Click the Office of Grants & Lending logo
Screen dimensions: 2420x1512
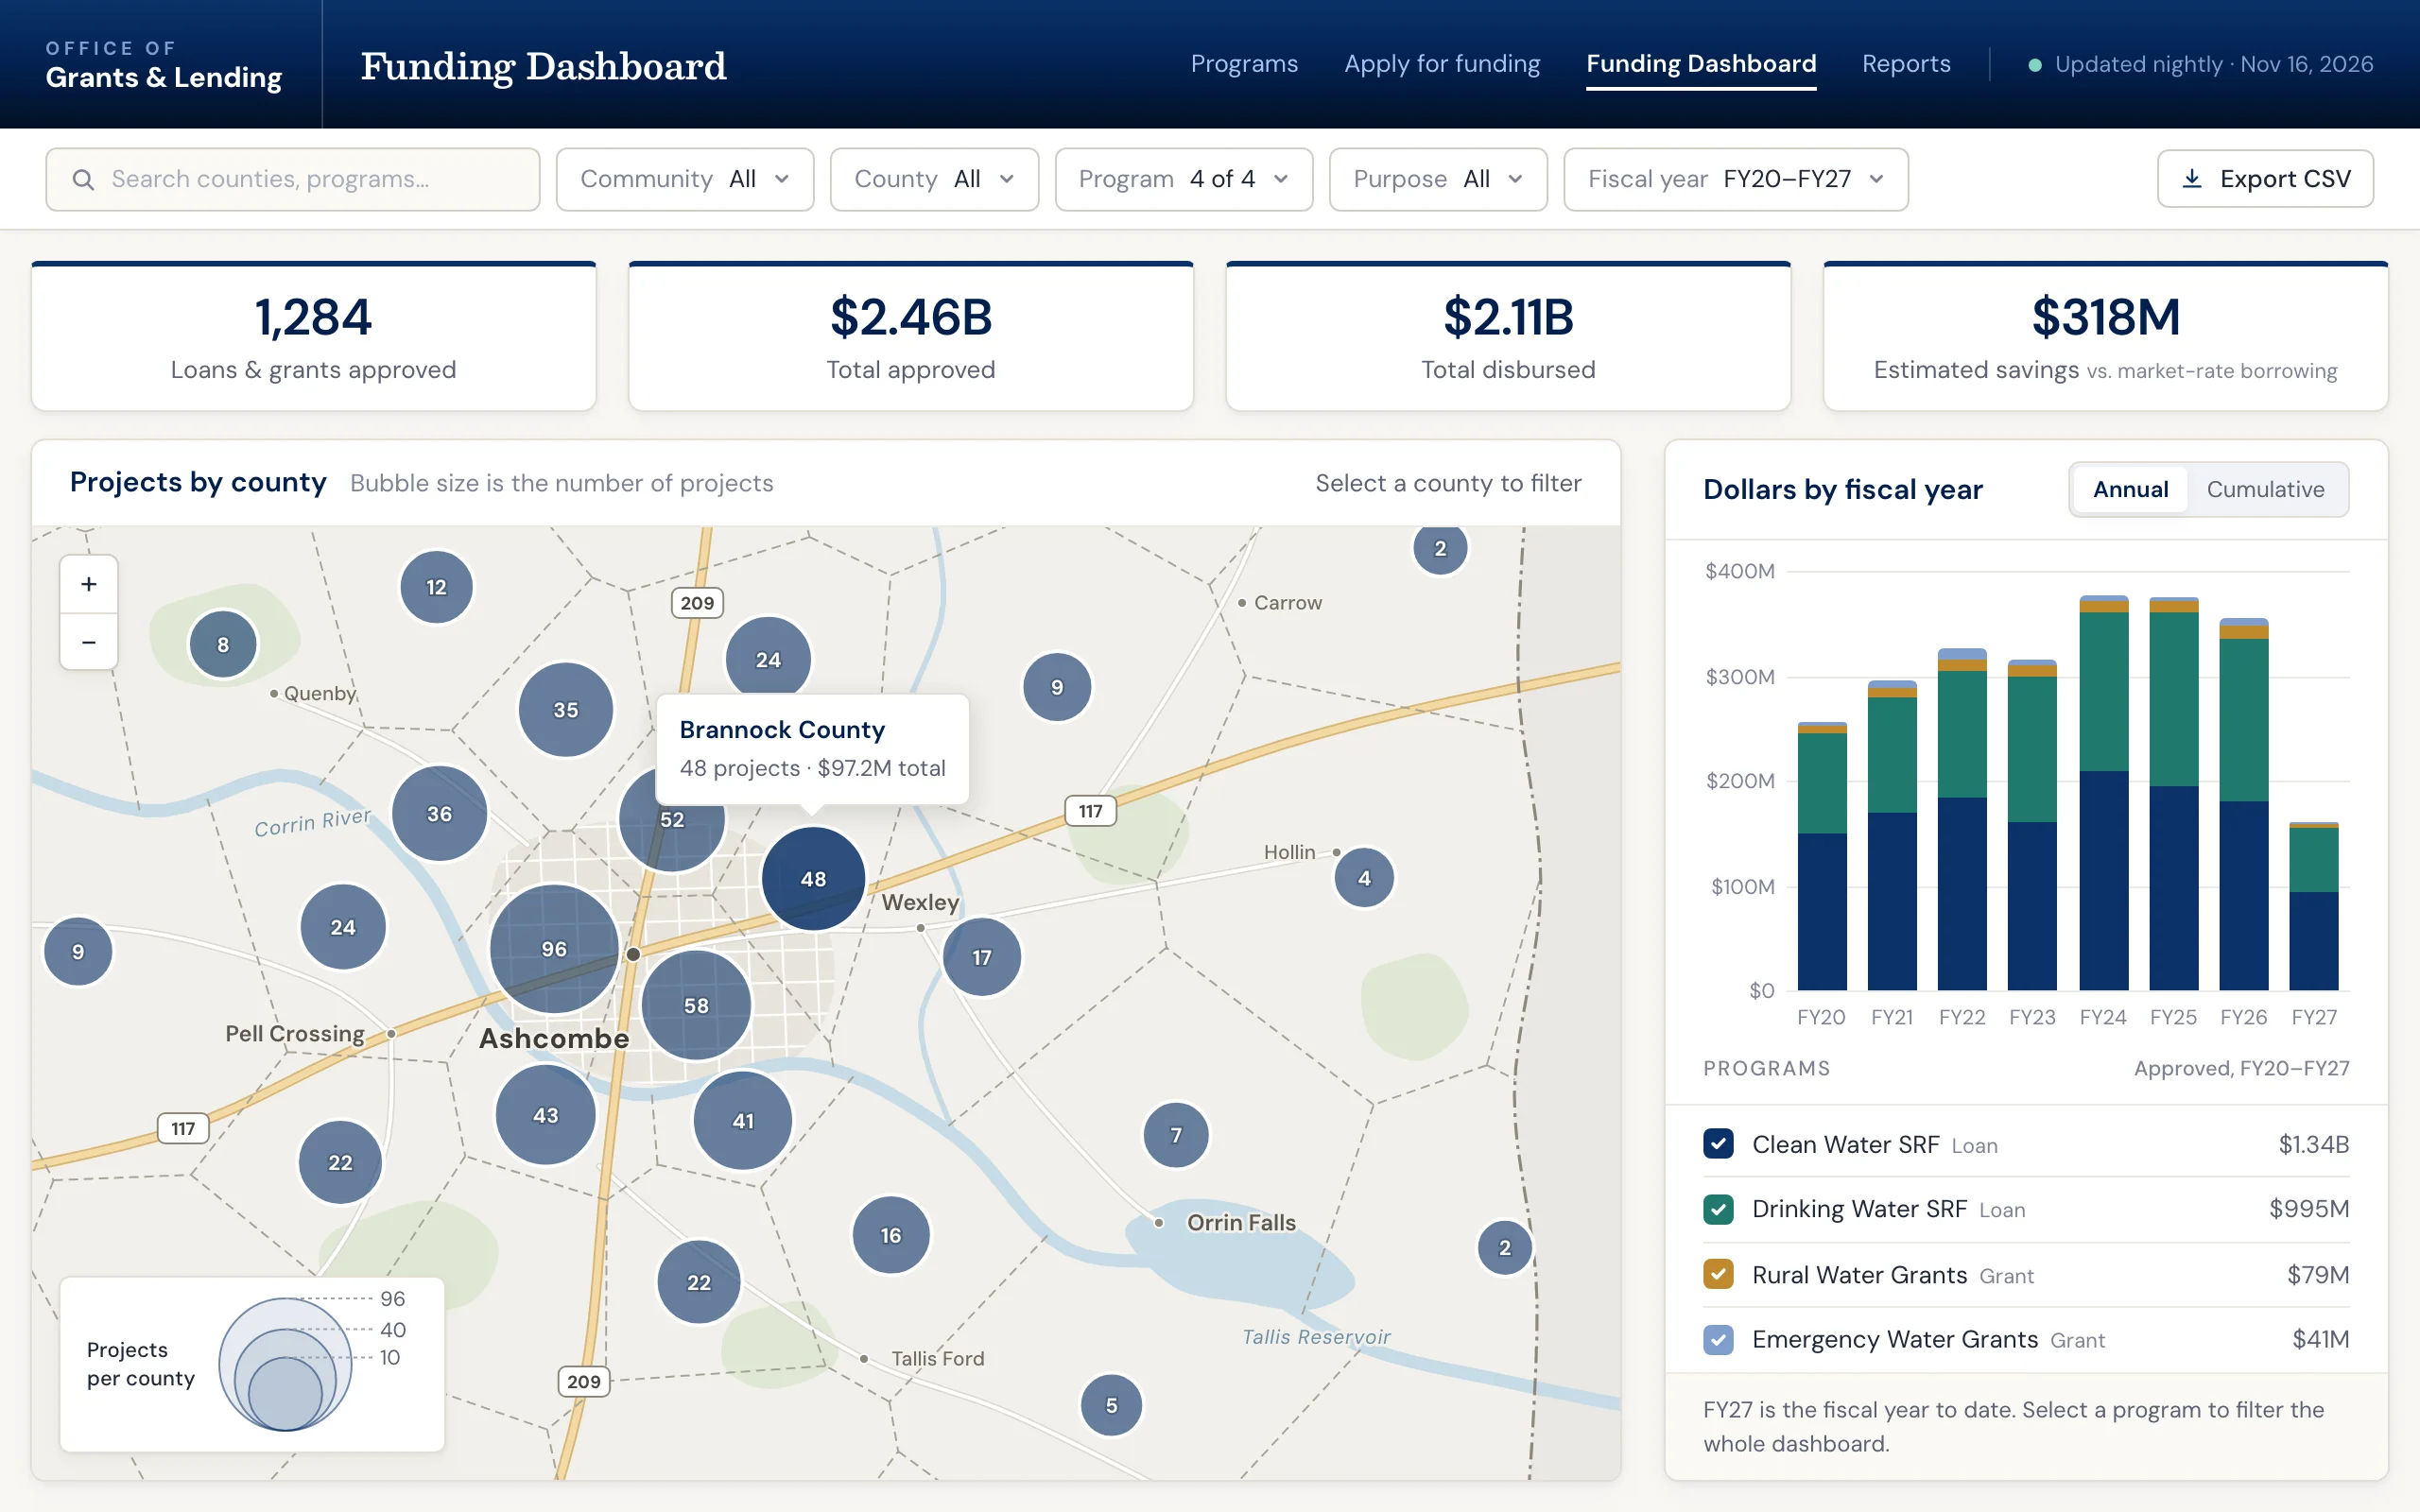point(164,65)
